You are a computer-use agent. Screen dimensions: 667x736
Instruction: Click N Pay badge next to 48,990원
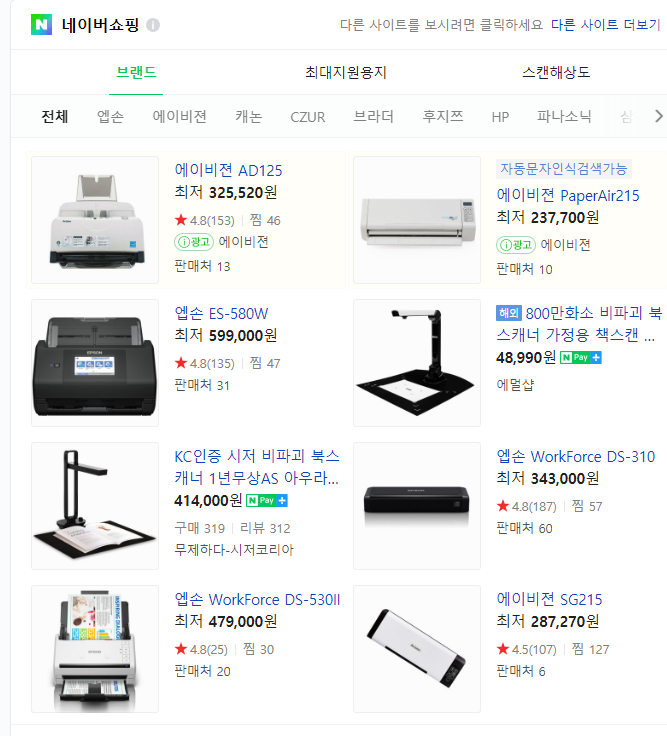(x=581, y=358)
